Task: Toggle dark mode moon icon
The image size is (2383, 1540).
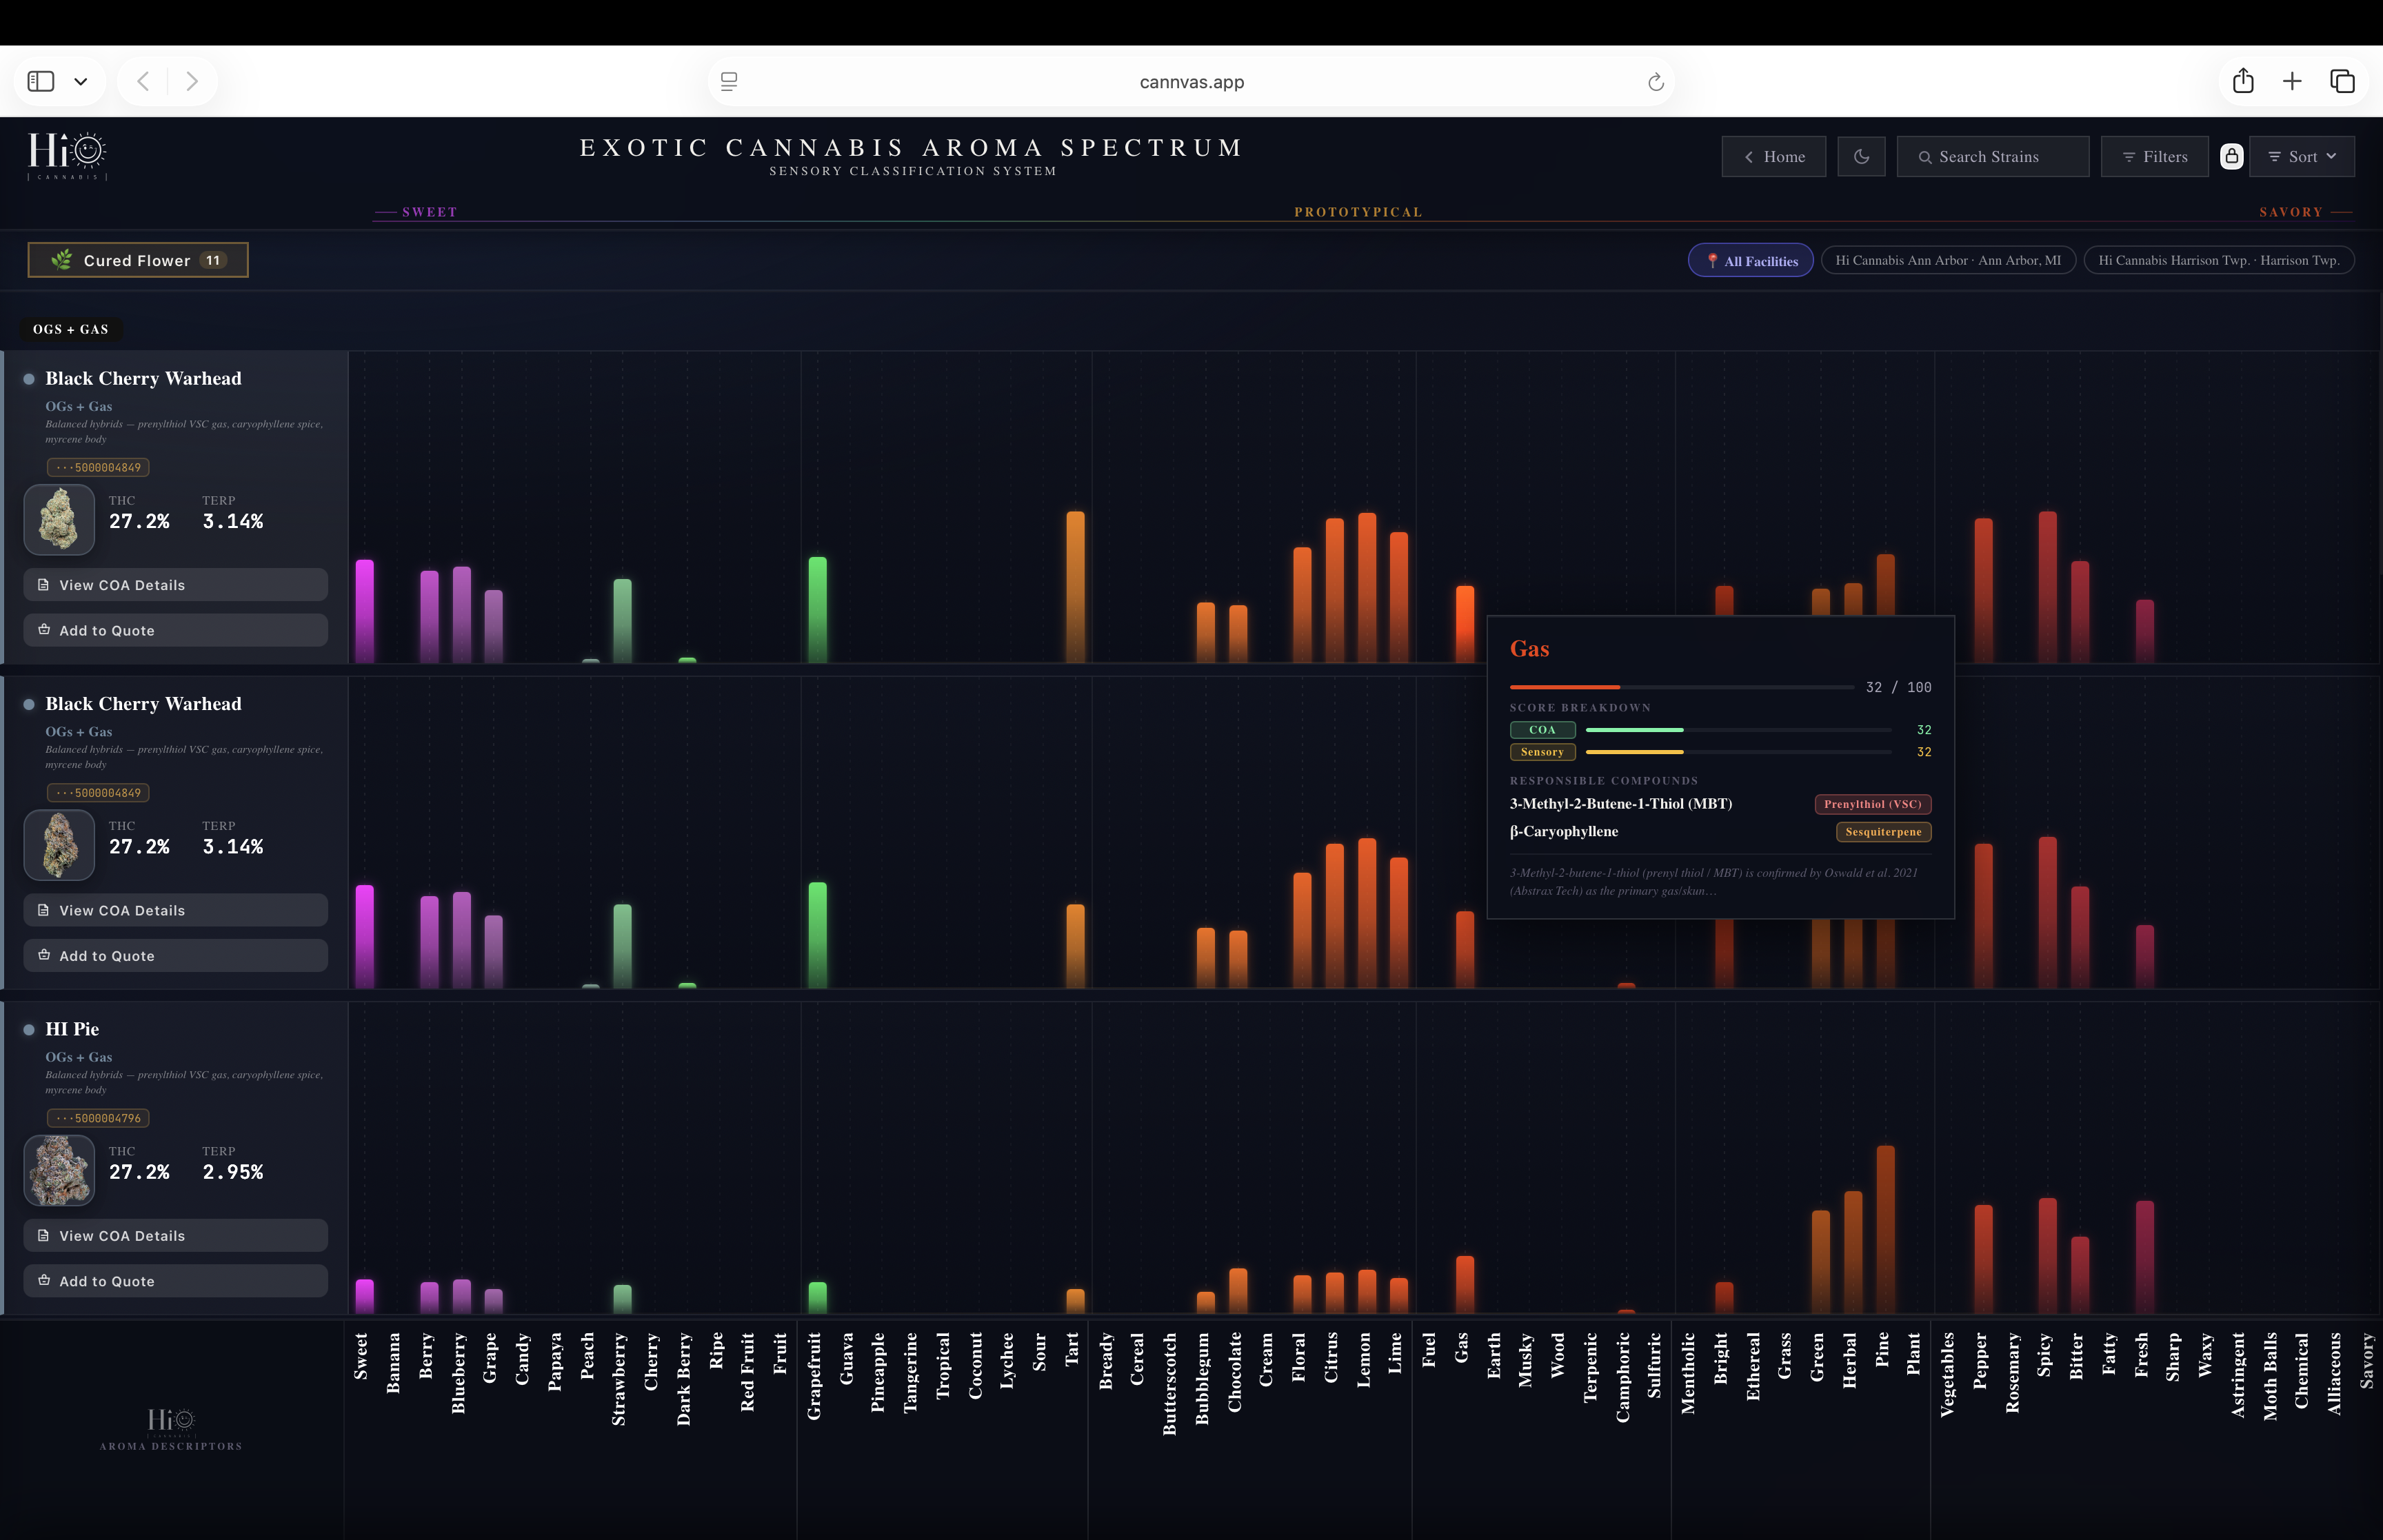Action: pyautogui.click(x=1861, y=157)
